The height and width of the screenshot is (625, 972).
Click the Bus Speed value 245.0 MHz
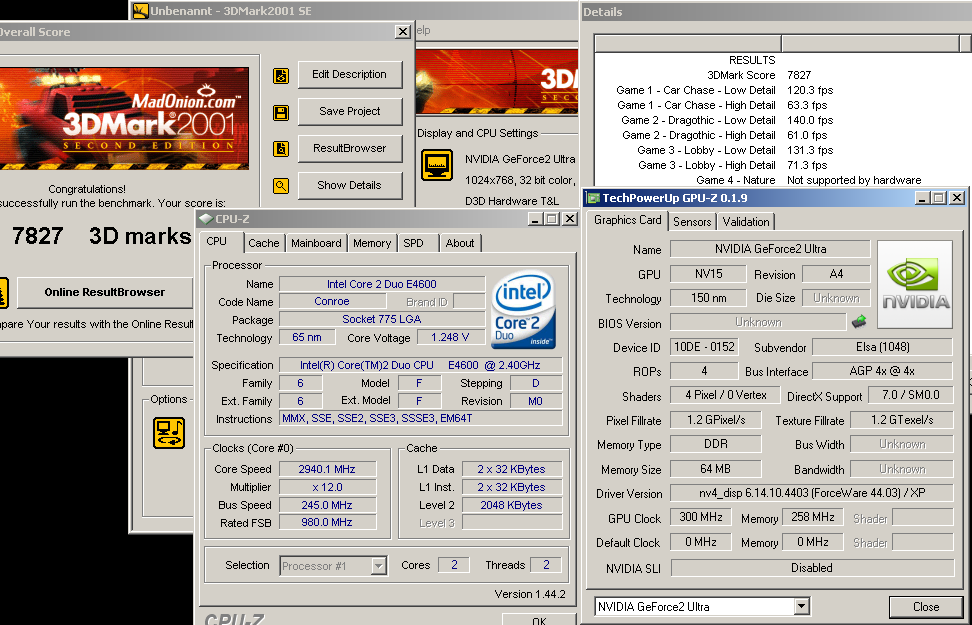pyautogui.click(x=327, y=505)
